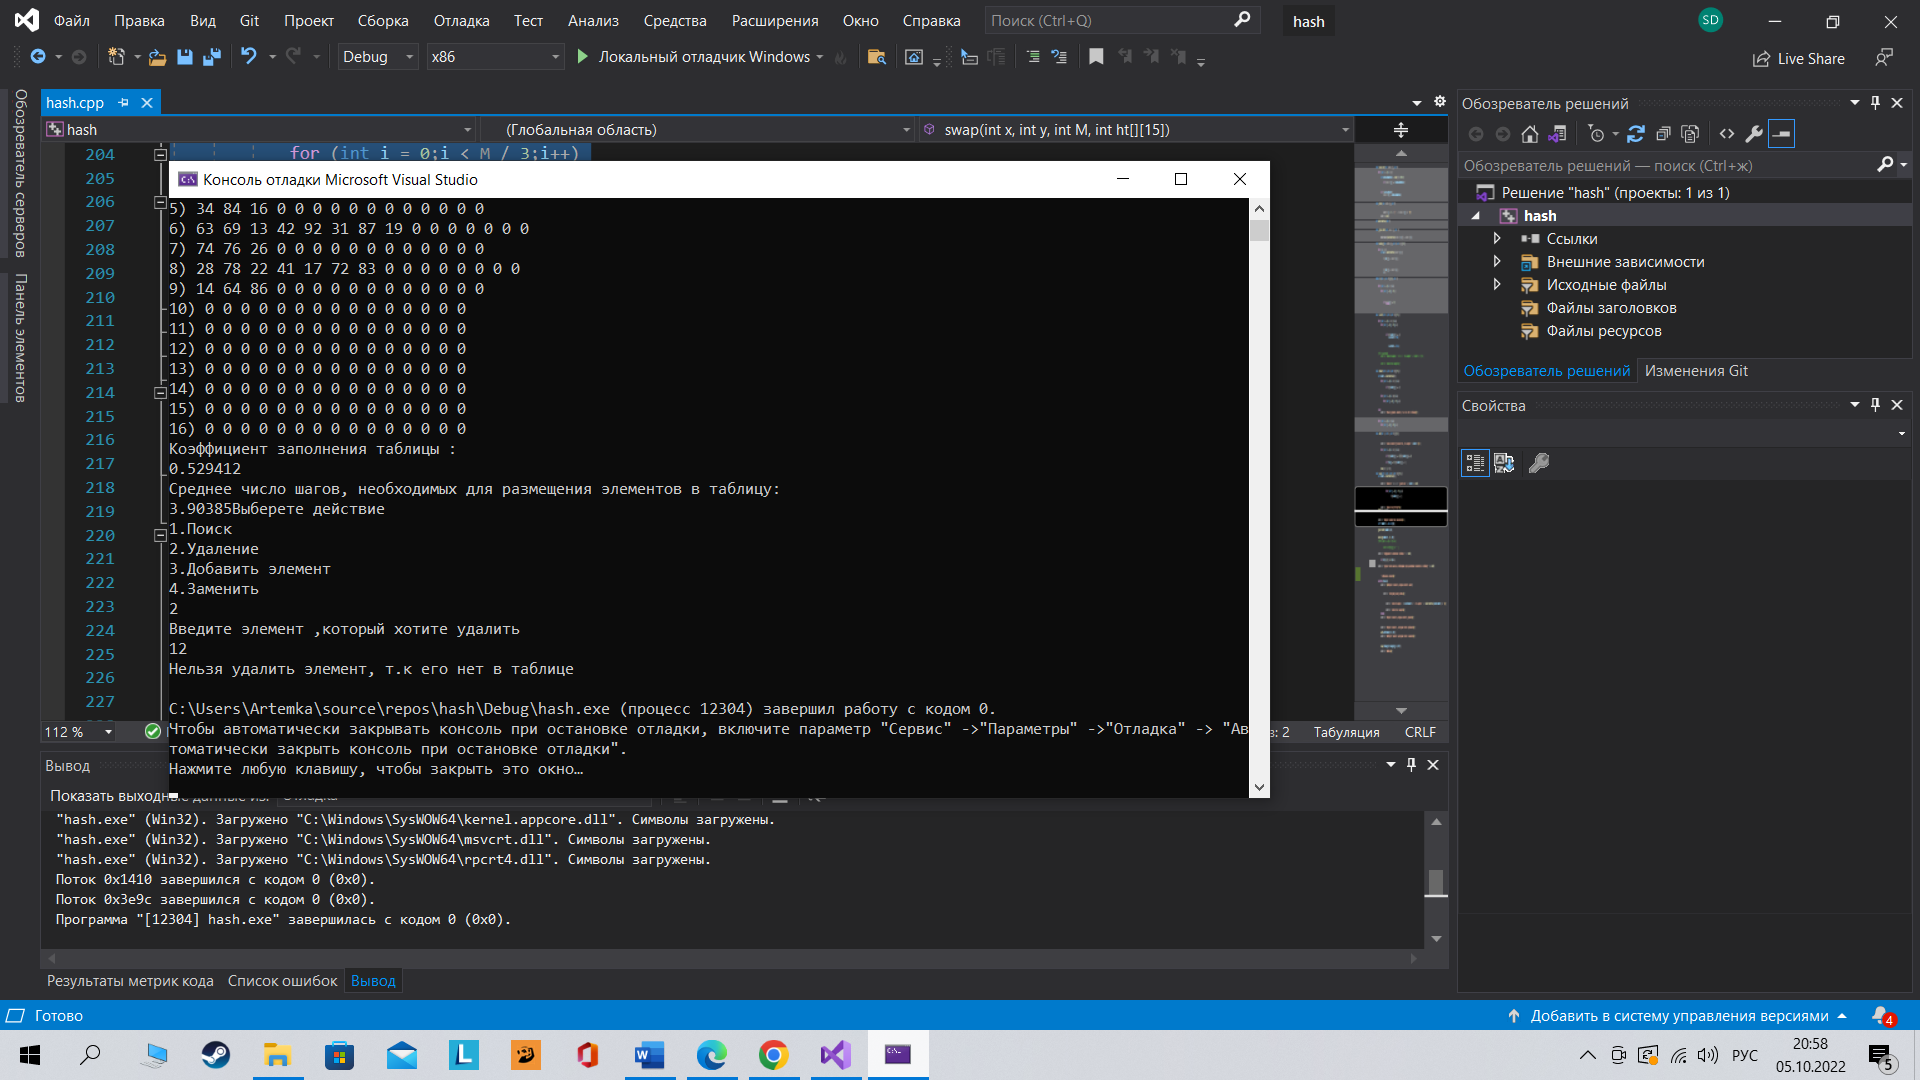Click Локальный отладчик Windows button
The height and width of the screenshot is (1080, 1920).
(700, 57)
